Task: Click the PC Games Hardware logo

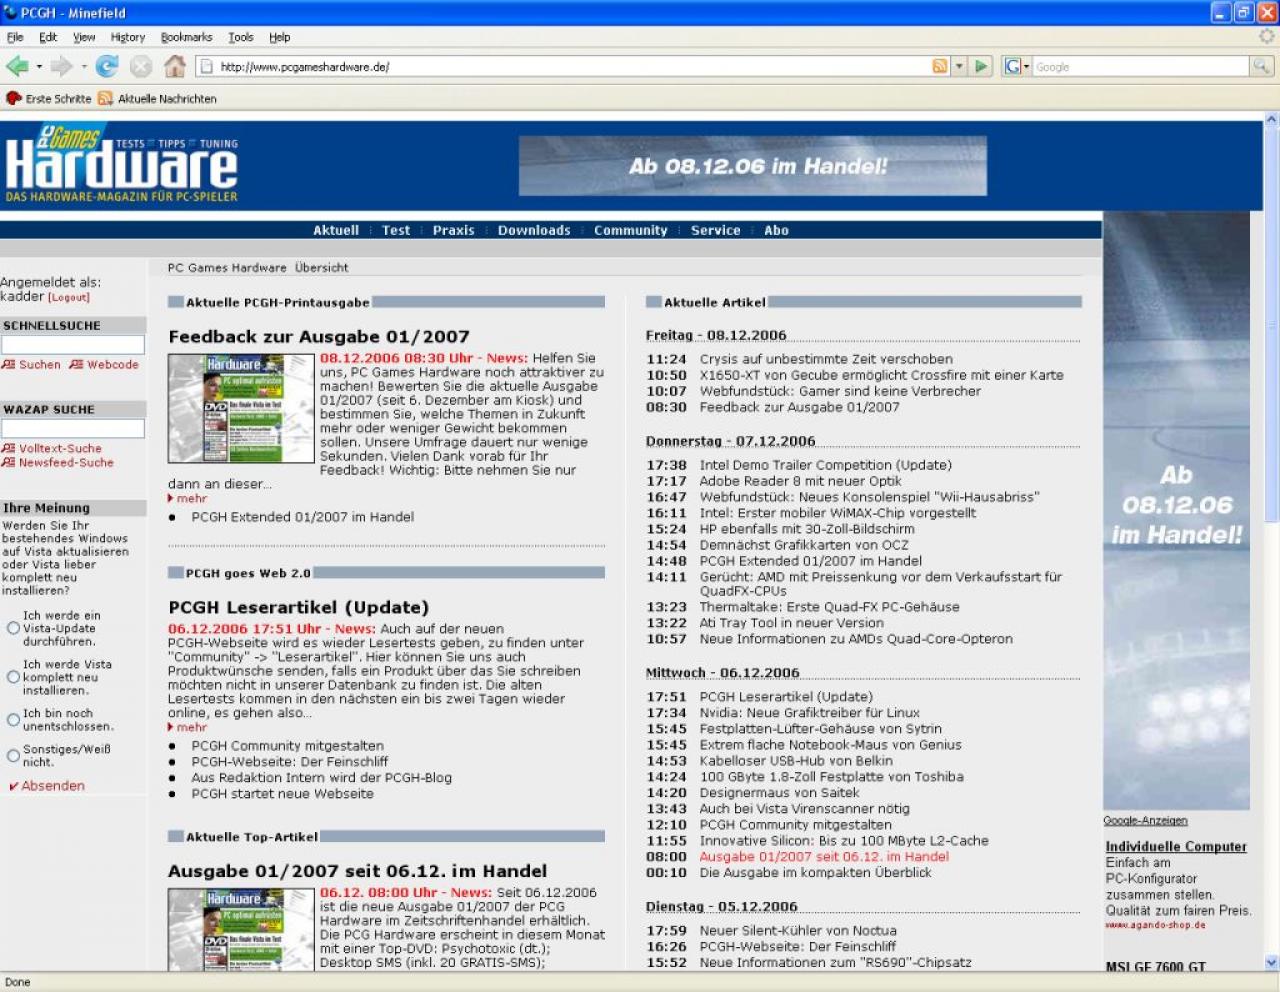Action: pos(122,164)
